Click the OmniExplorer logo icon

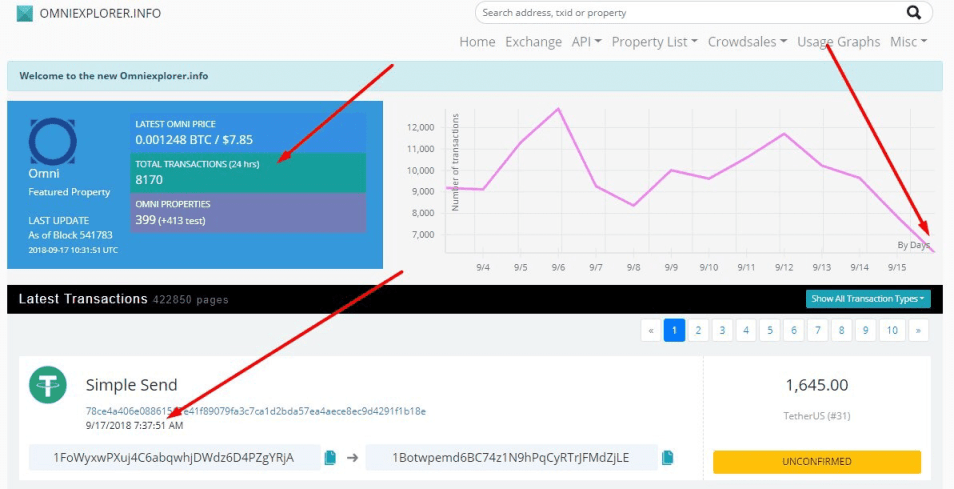(25, 13)
